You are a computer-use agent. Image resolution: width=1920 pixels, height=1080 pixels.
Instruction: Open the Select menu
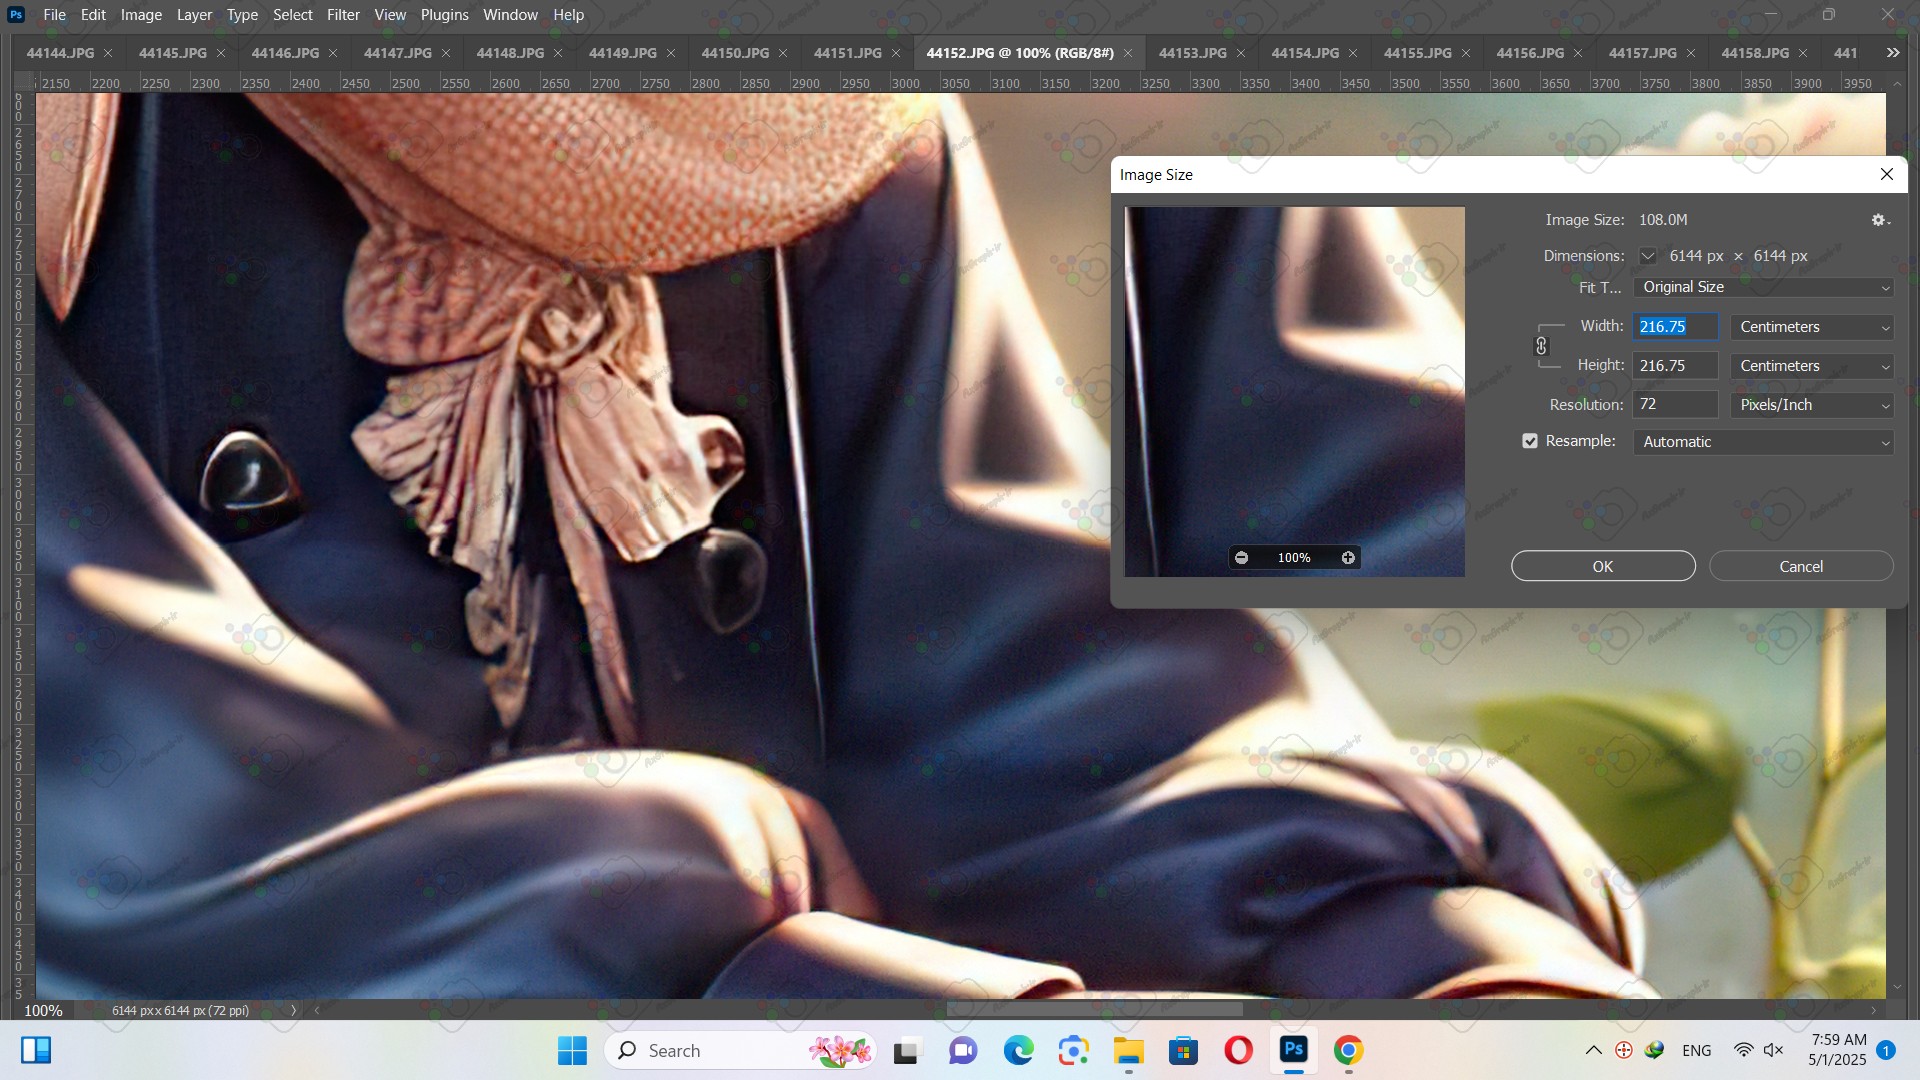293,15
